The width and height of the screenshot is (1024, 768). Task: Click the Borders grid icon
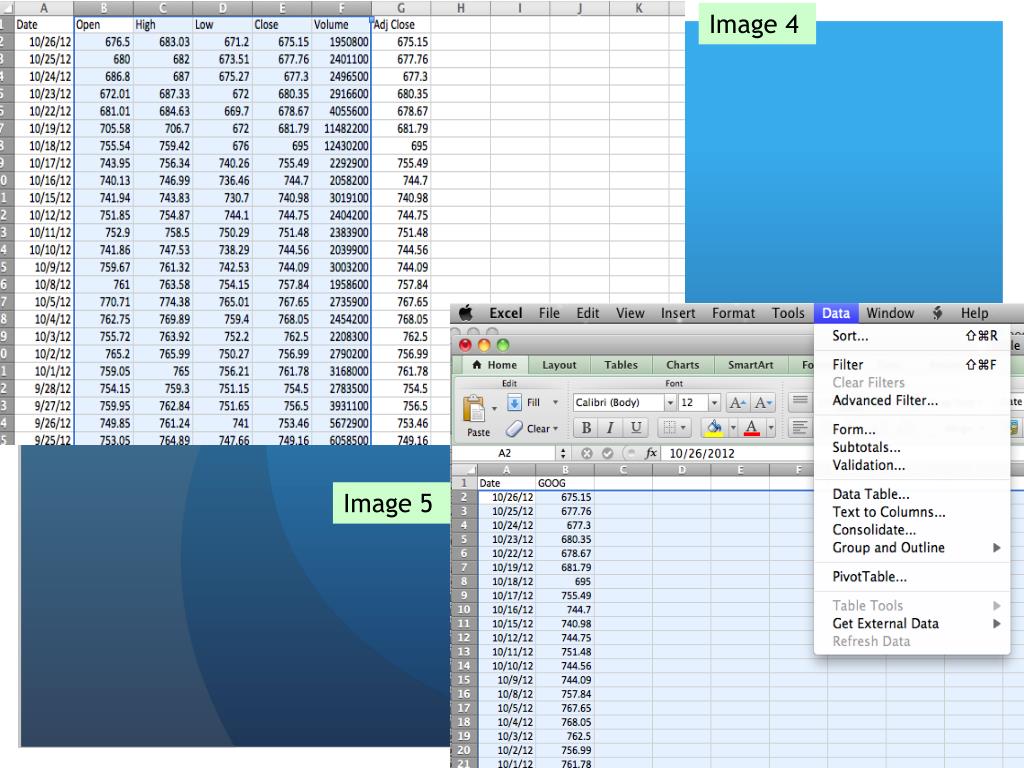pos(669,428)
